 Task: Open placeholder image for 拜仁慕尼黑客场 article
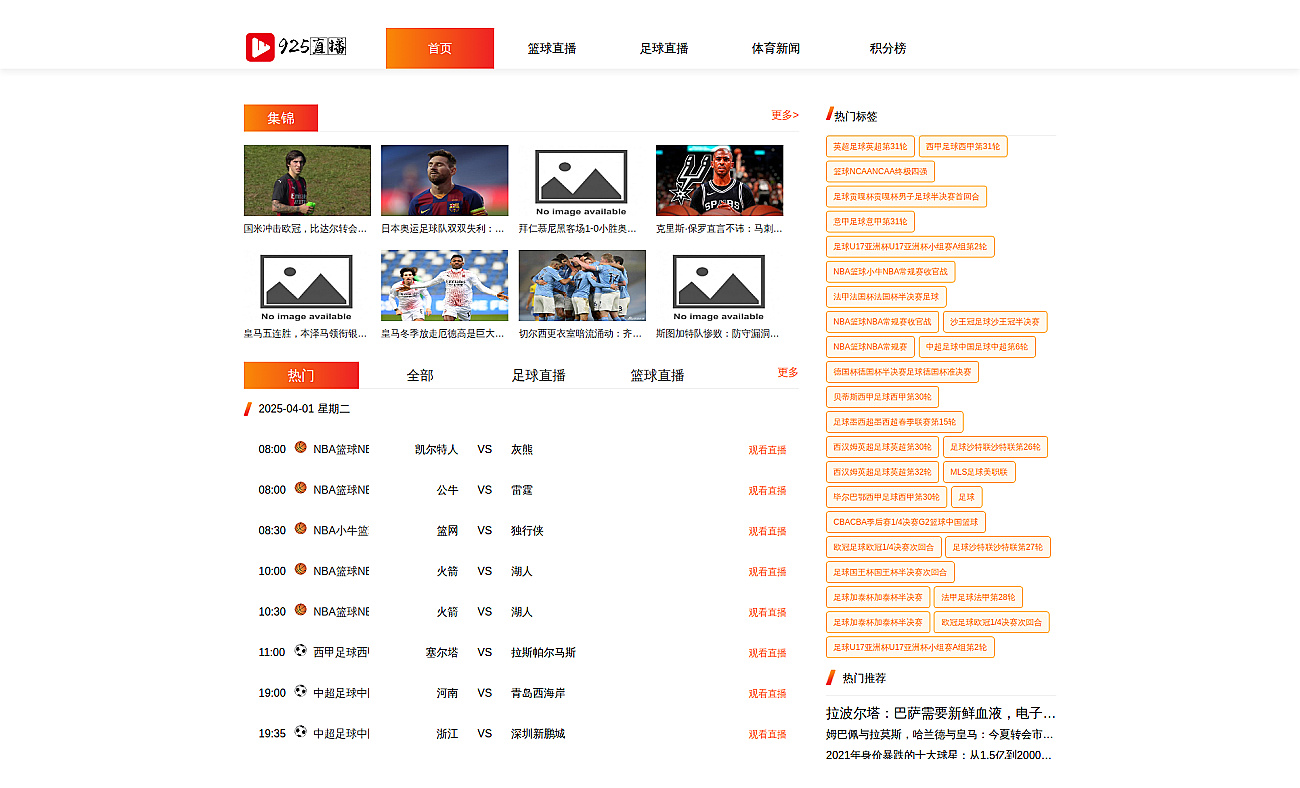582,180
